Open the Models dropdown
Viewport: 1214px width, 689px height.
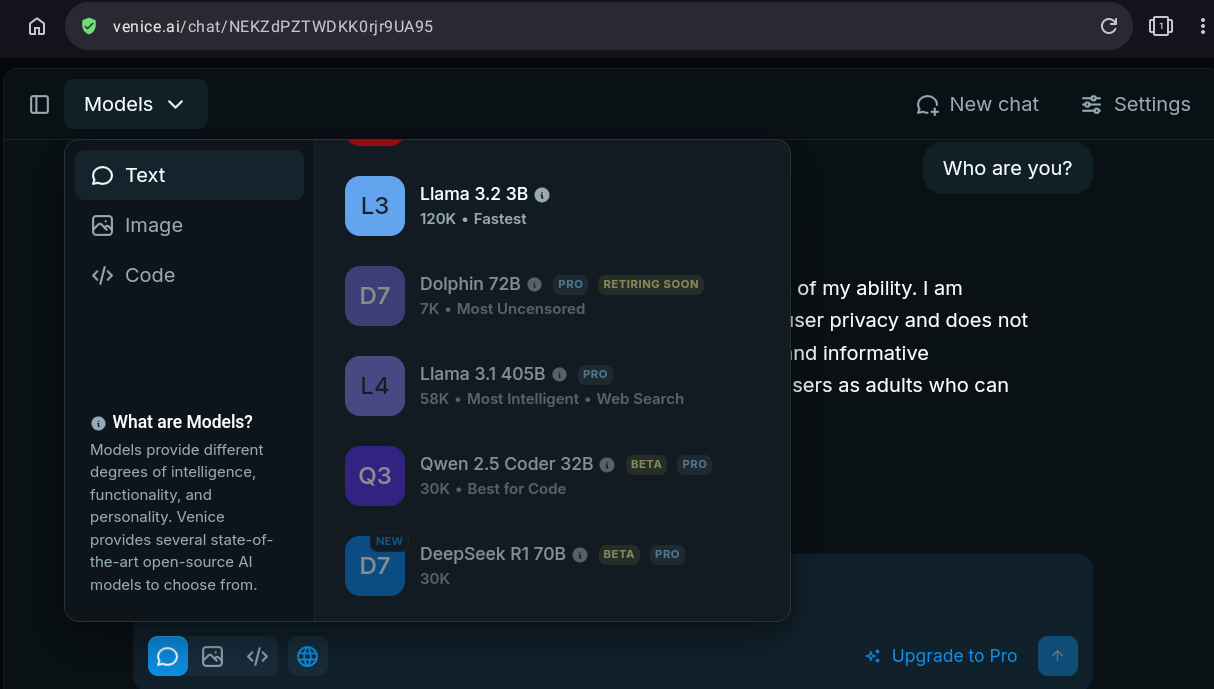pyautogui.click(x=136, y=104)
